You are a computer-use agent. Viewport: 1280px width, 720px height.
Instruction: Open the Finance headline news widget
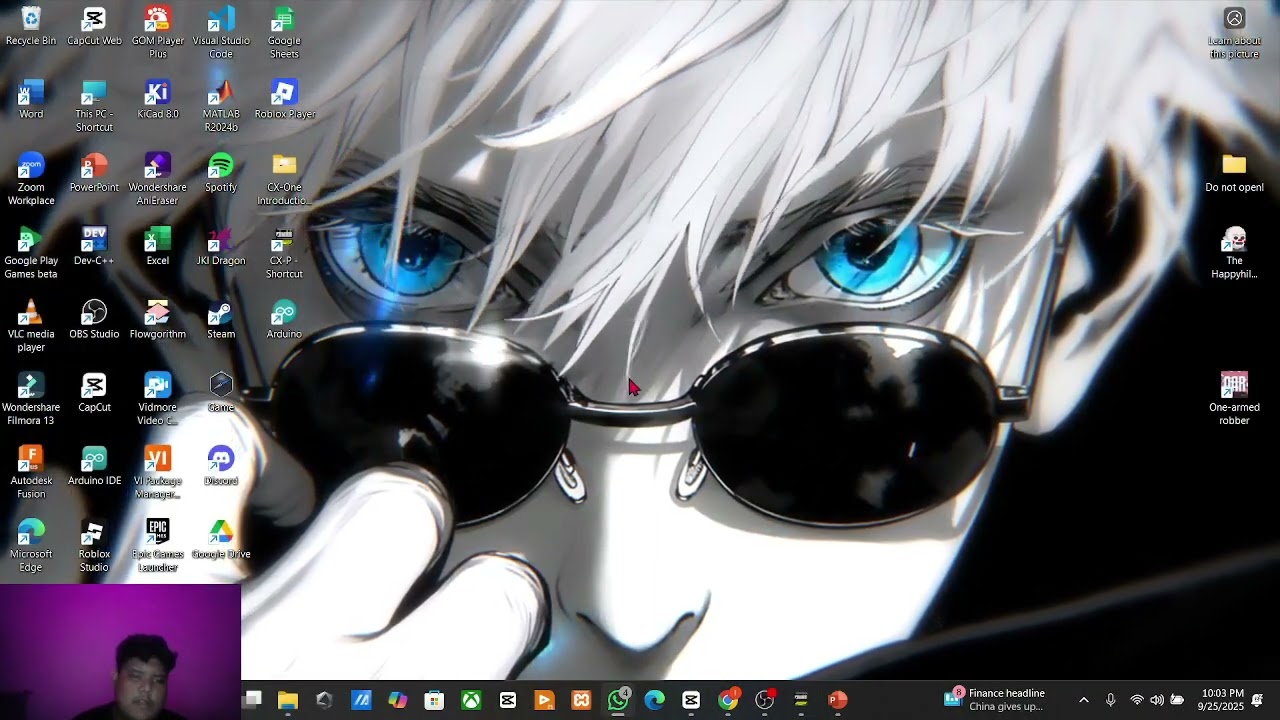click(996, 699)
